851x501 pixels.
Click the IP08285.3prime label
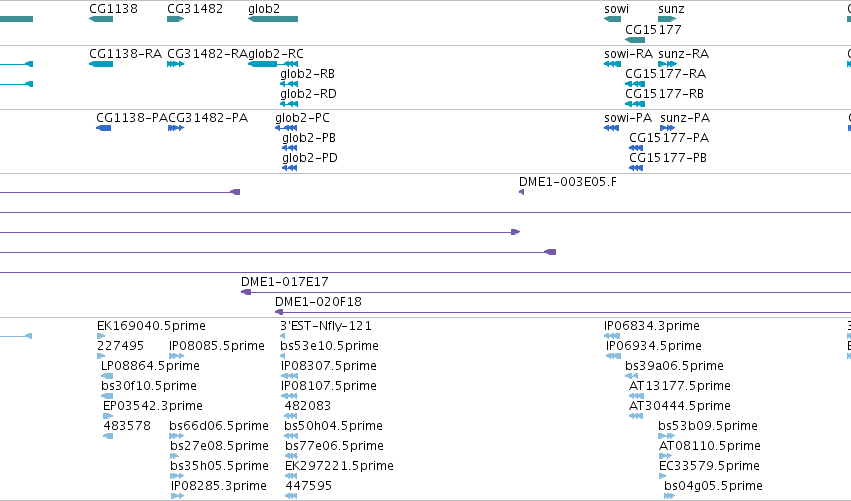(219, 486)
